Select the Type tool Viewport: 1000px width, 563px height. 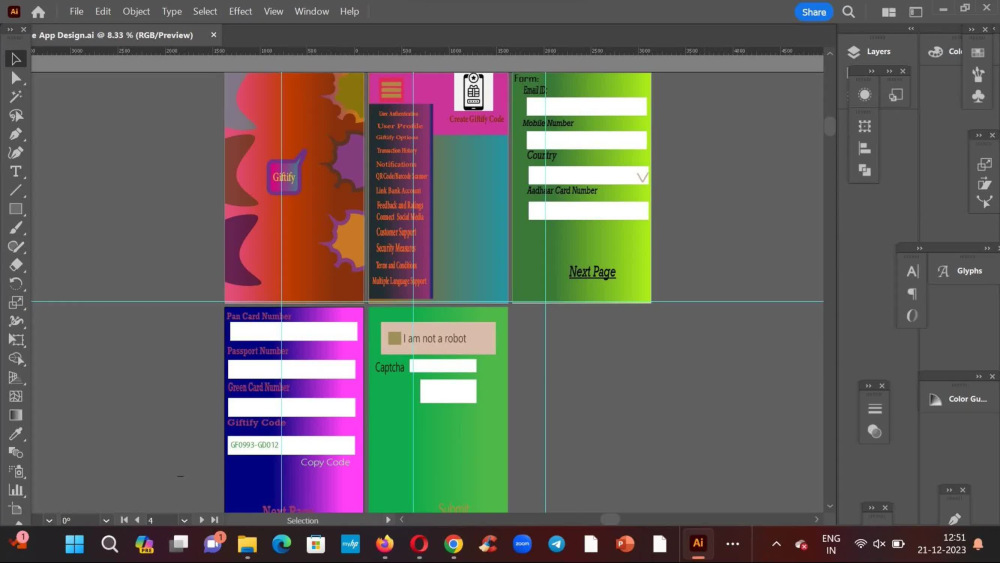point(16,172)
